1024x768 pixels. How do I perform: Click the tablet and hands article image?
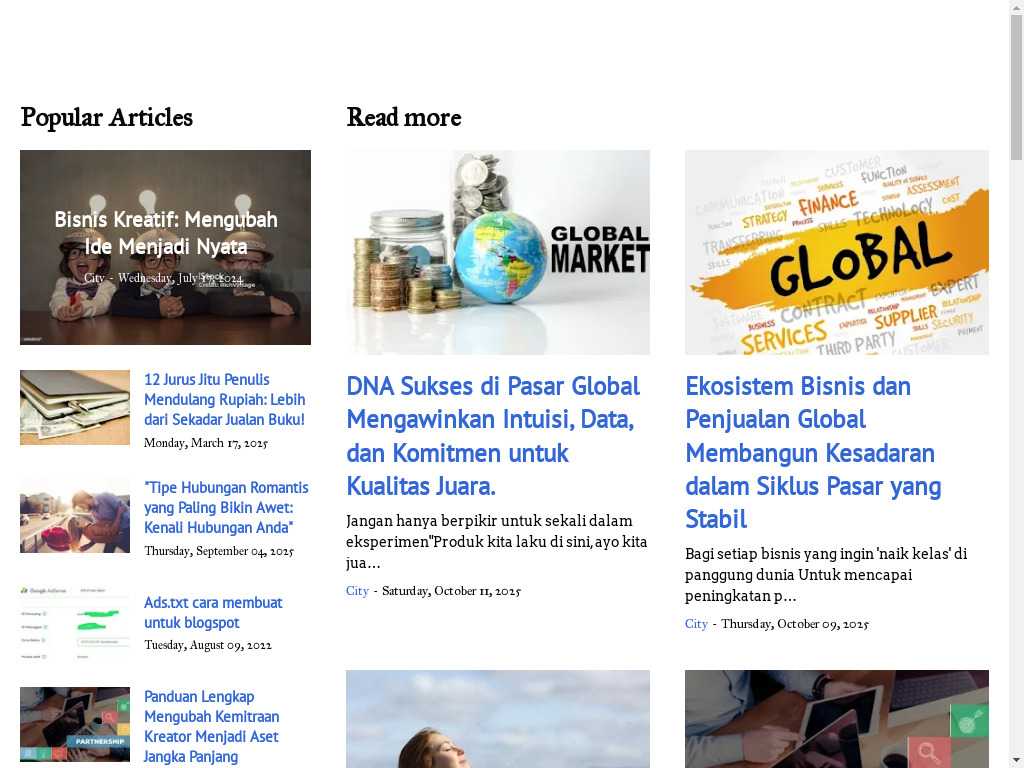837,719
